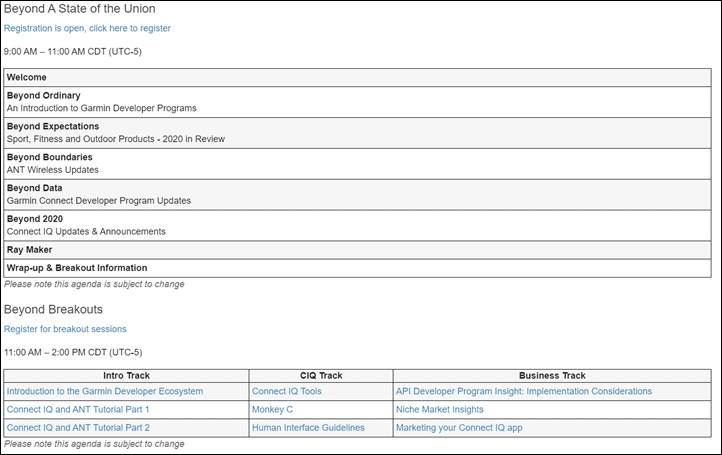
Task: Click 'Sport, Fitness and Outdoor Products - 2020 in Review'
Action: point(116,139)
